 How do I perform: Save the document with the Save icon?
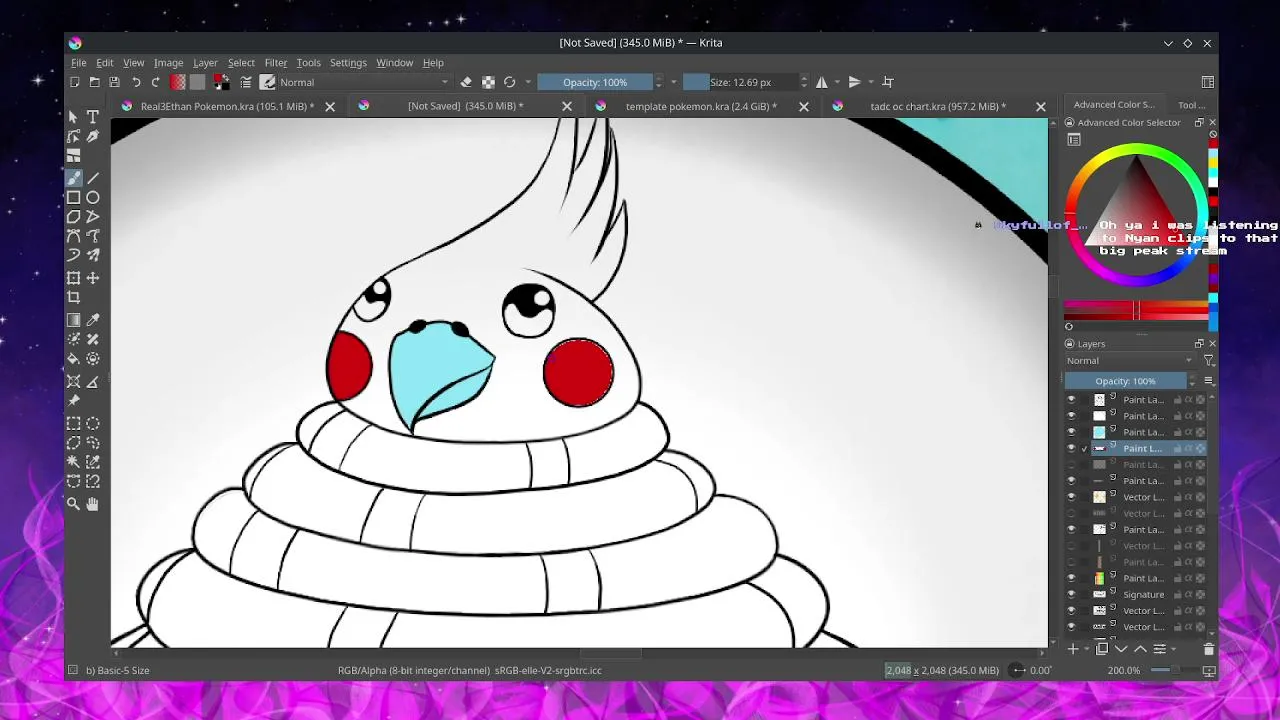[x=114, y=82]
